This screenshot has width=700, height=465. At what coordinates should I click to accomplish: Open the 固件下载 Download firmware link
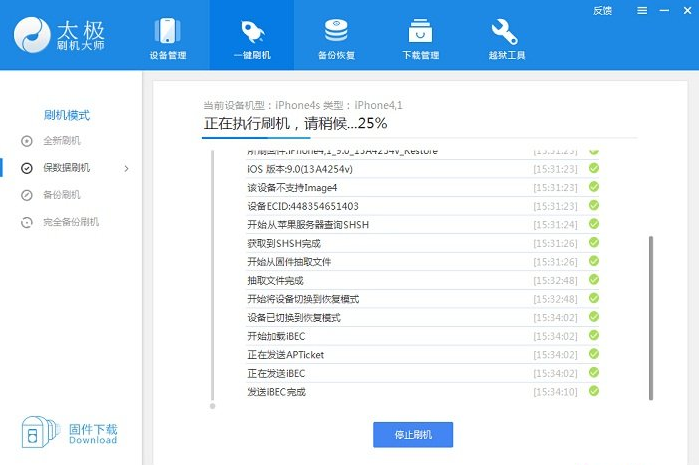pyautogui.click(x=93, y=434)
